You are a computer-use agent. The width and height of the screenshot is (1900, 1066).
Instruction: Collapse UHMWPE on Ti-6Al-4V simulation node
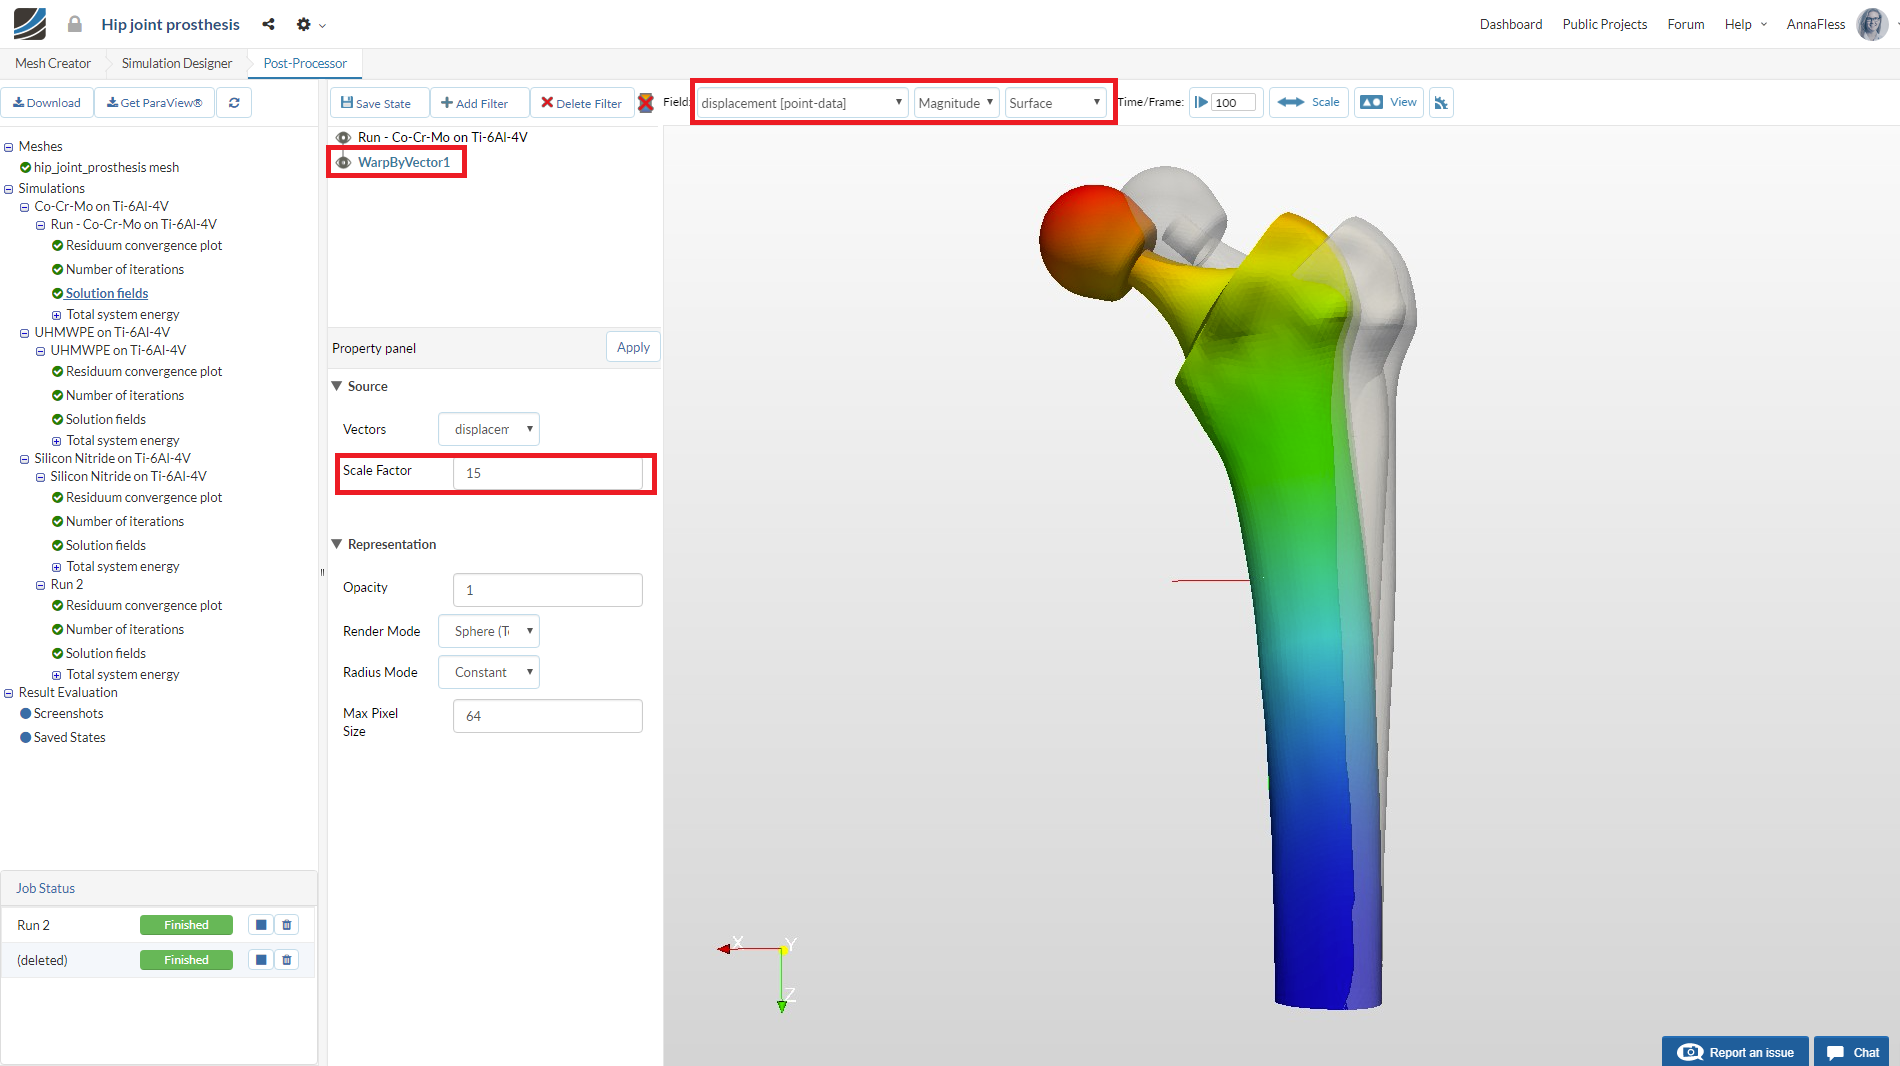tap(25, 333)
